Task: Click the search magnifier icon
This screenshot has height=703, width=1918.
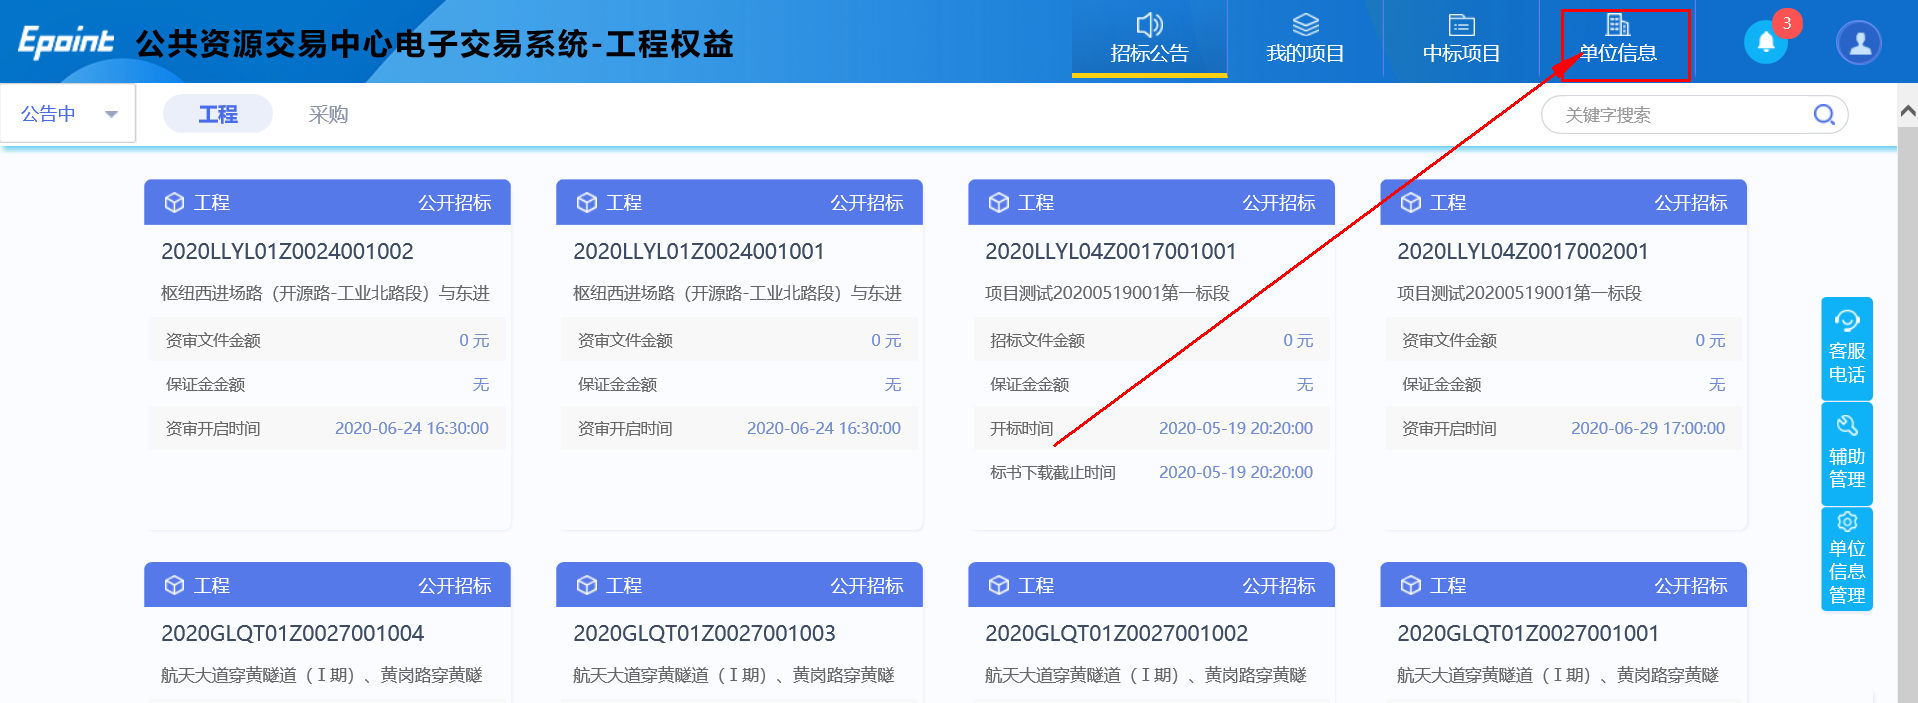Action: [1823, 115]
